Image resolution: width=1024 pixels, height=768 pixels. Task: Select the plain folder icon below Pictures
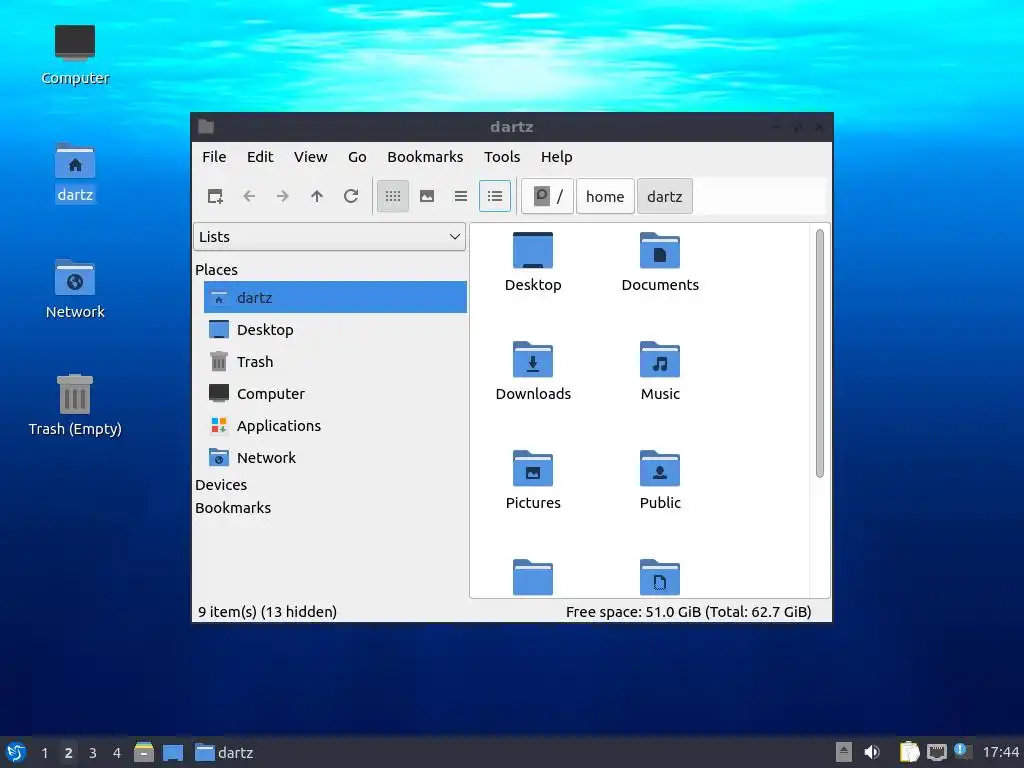pos(533,577)
